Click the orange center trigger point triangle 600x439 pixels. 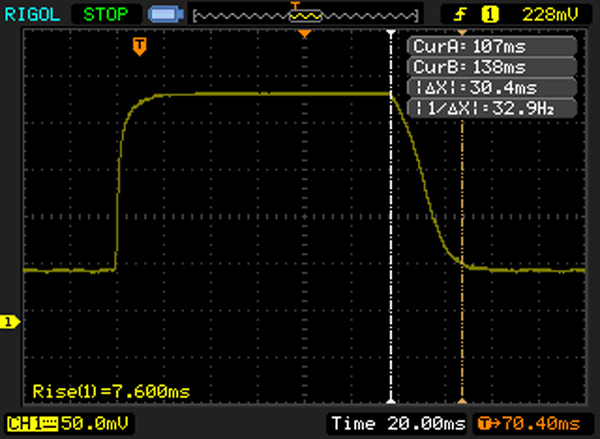pyautogui.click(x=305, y=34)
